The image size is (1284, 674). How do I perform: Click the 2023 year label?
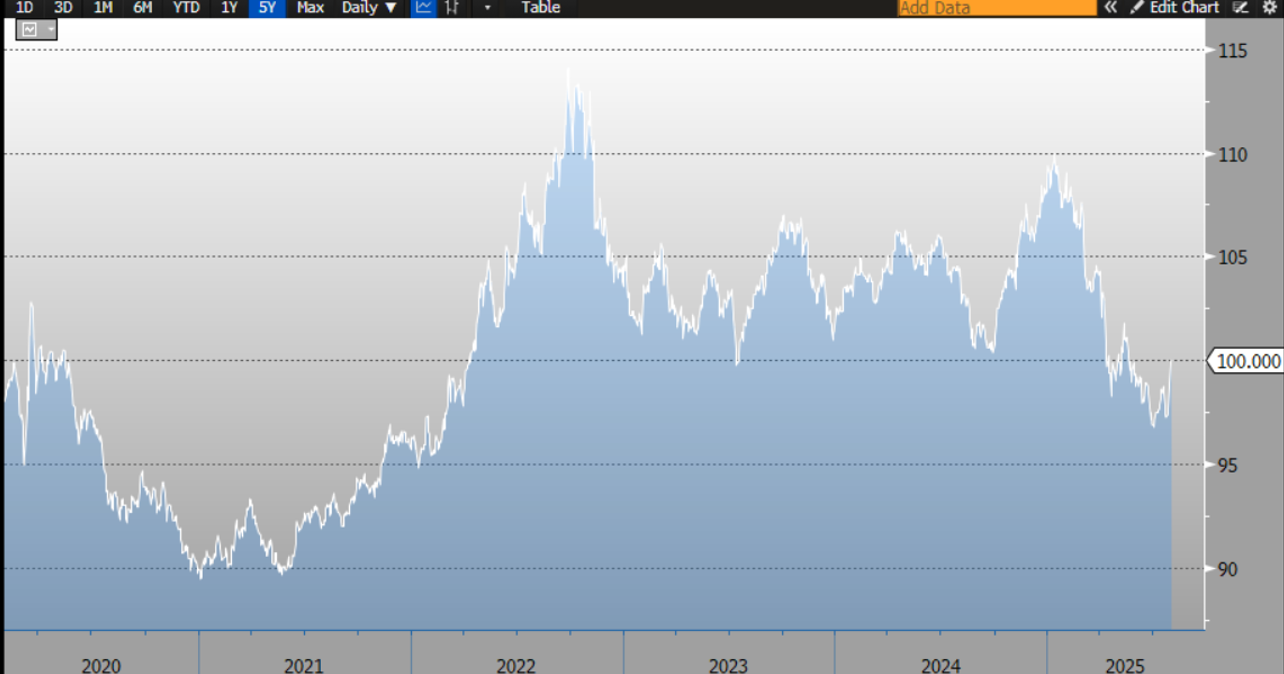click(x=728, y=665)
